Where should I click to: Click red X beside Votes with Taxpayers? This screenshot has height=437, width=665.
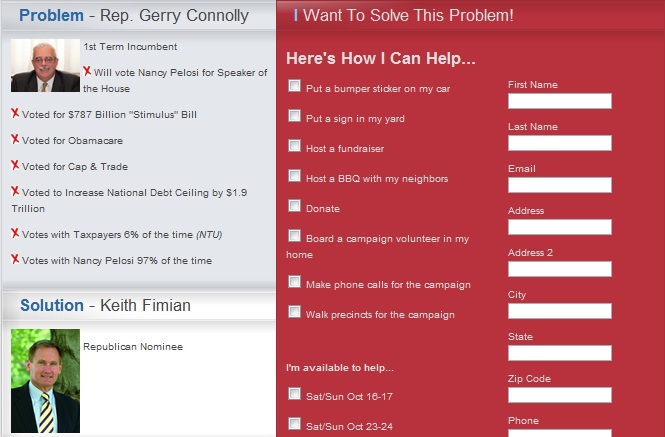pos(15,233)
